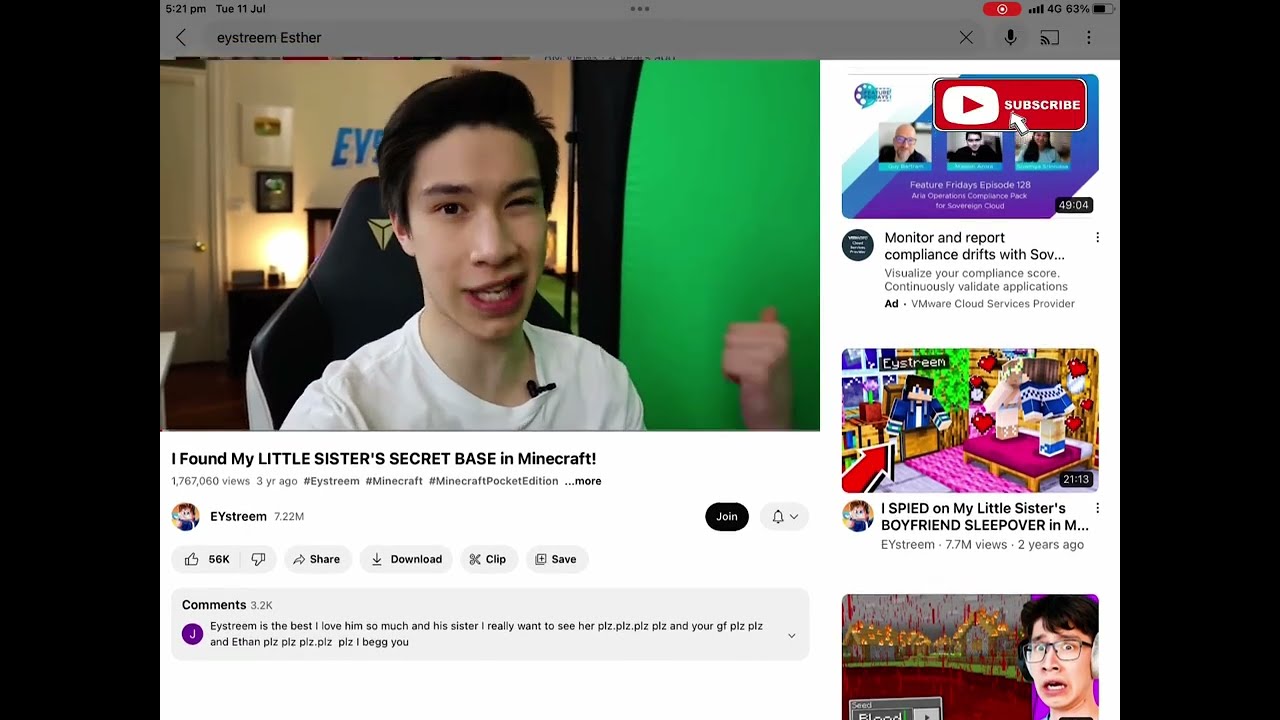Image resolution: width=1280 pixels, height=720 pixels.
Task: Click the Subscribe graphic on ad thumbnail
Action: pos(1010,105)
